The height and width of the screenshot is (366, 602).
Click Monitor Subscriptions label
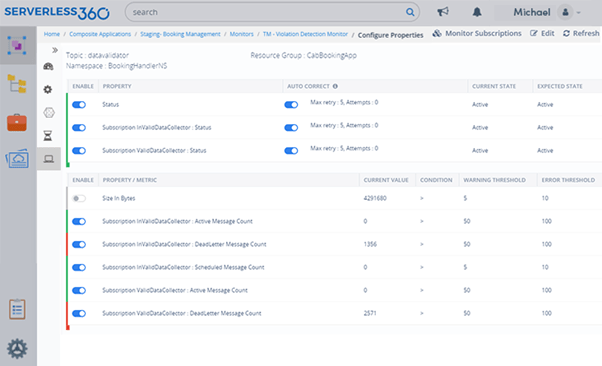click(483, 33)
